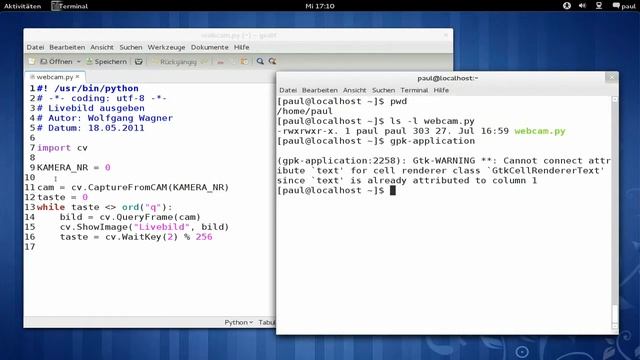The width and height of the screenshot is (640, 360).
Task: Click the paste icon in gedit toolbar
Action: [x=244, y=62]
